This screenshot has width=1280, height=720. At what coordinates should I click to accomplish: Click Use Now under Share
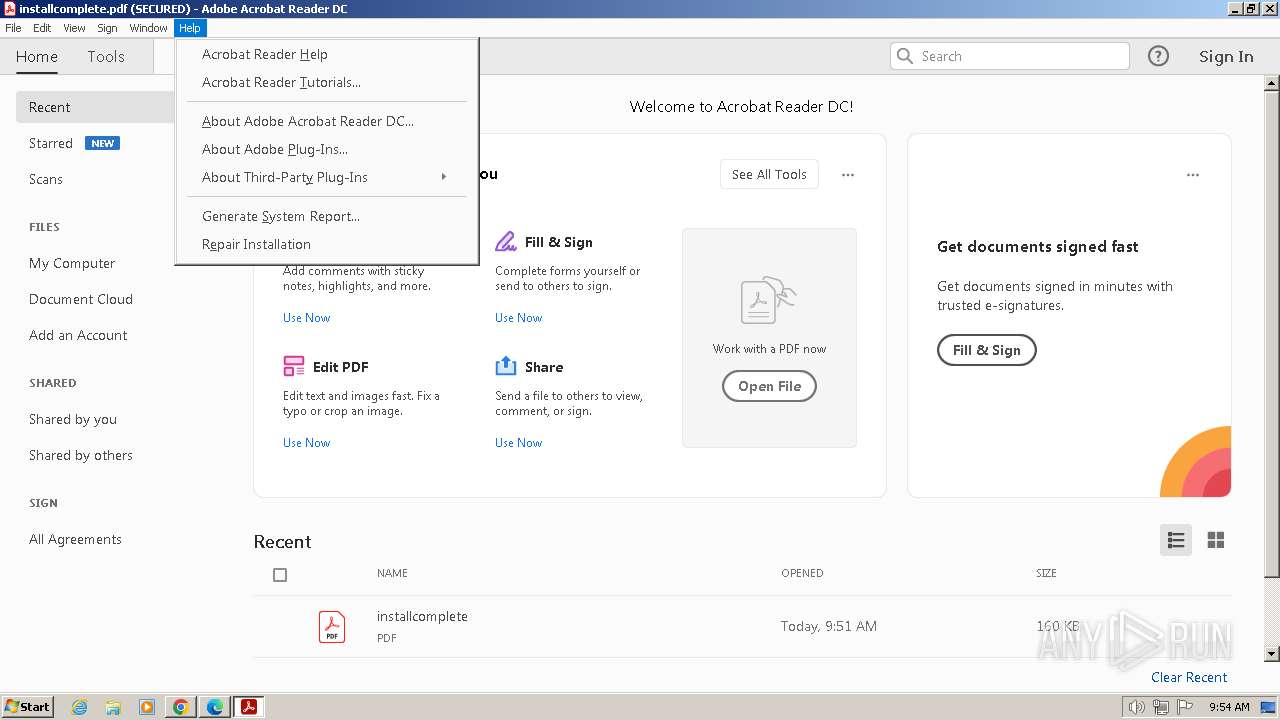[x=518, y=443]
